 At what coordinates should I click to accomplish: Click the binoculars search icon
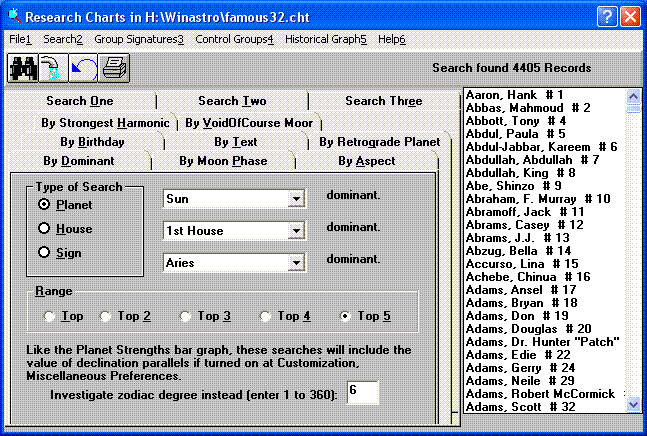(22, 68)
